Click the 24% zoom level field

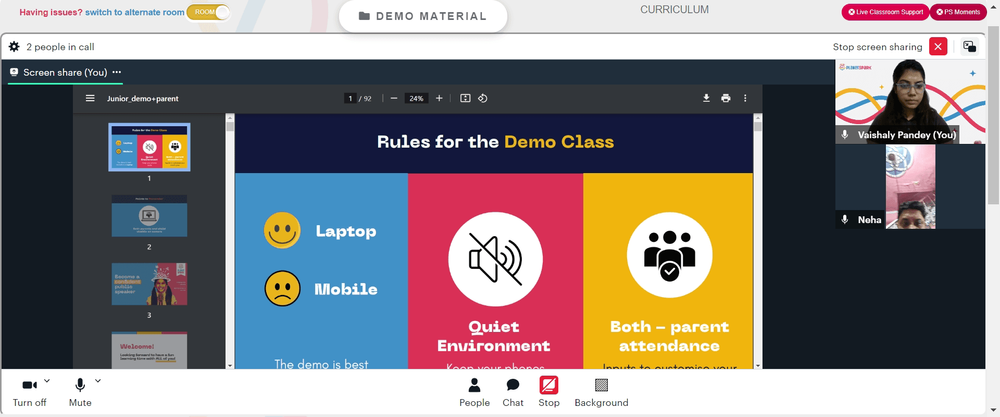coord(416,98)
